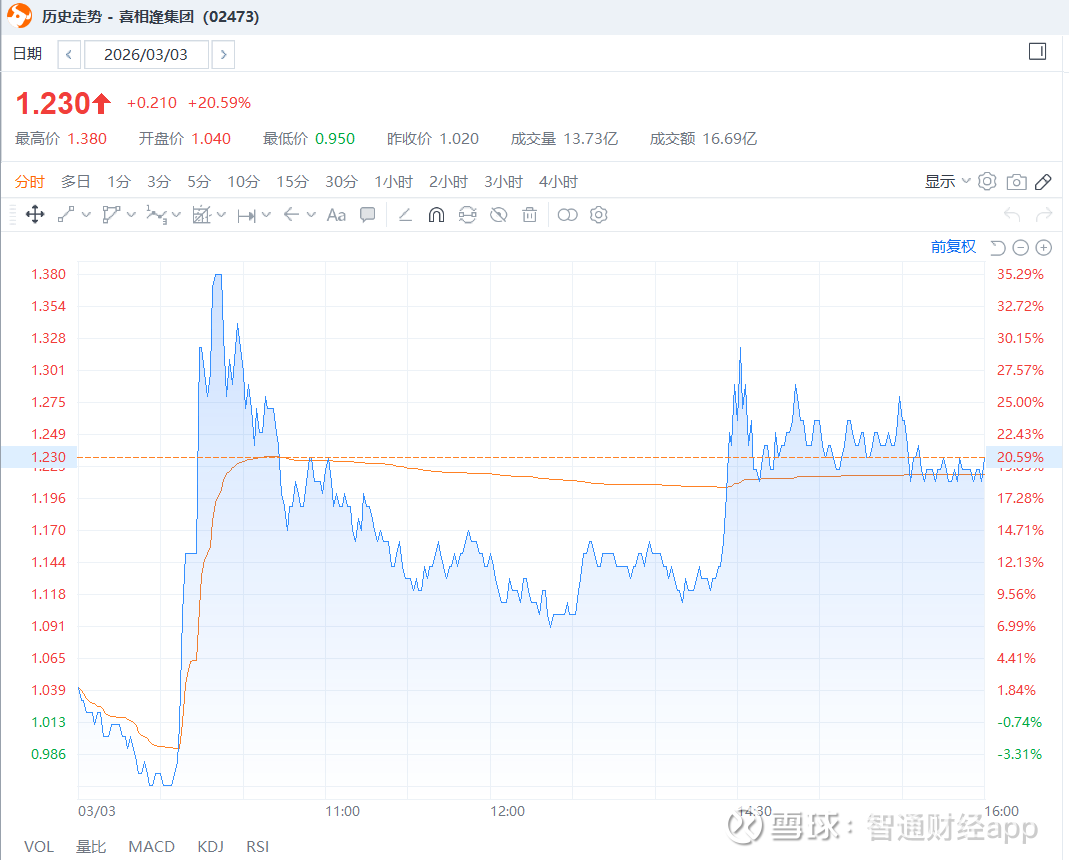Take a chart screenshot with camera icon
The height and width of the screenshot is (860, 1069).
[x=1016, y=182]
